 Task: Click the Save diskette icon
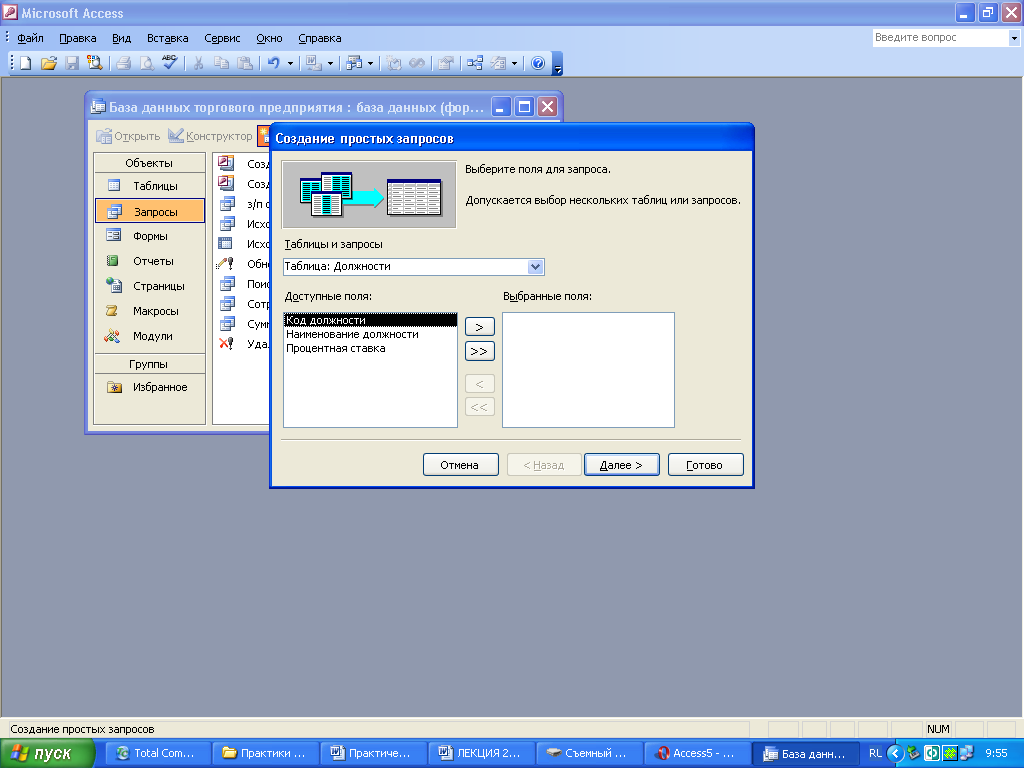pyautogui.click(x=72, y=63)
